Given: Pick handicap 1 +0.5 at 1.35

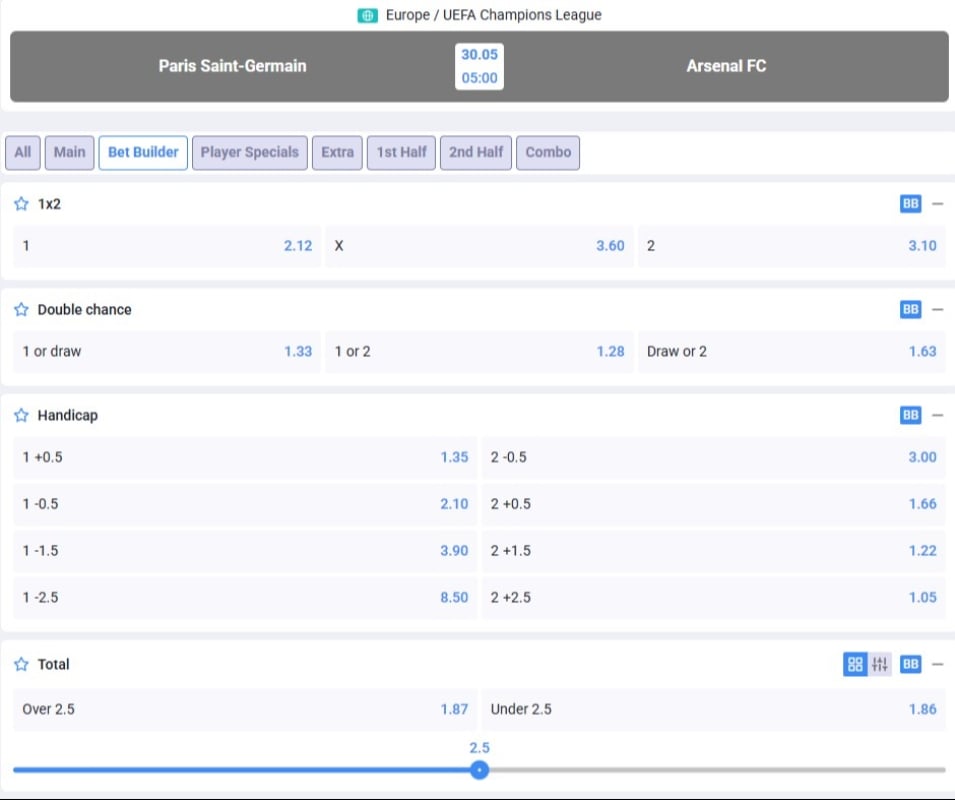Looking at the screenshot, I should click(x=245, y=457).
